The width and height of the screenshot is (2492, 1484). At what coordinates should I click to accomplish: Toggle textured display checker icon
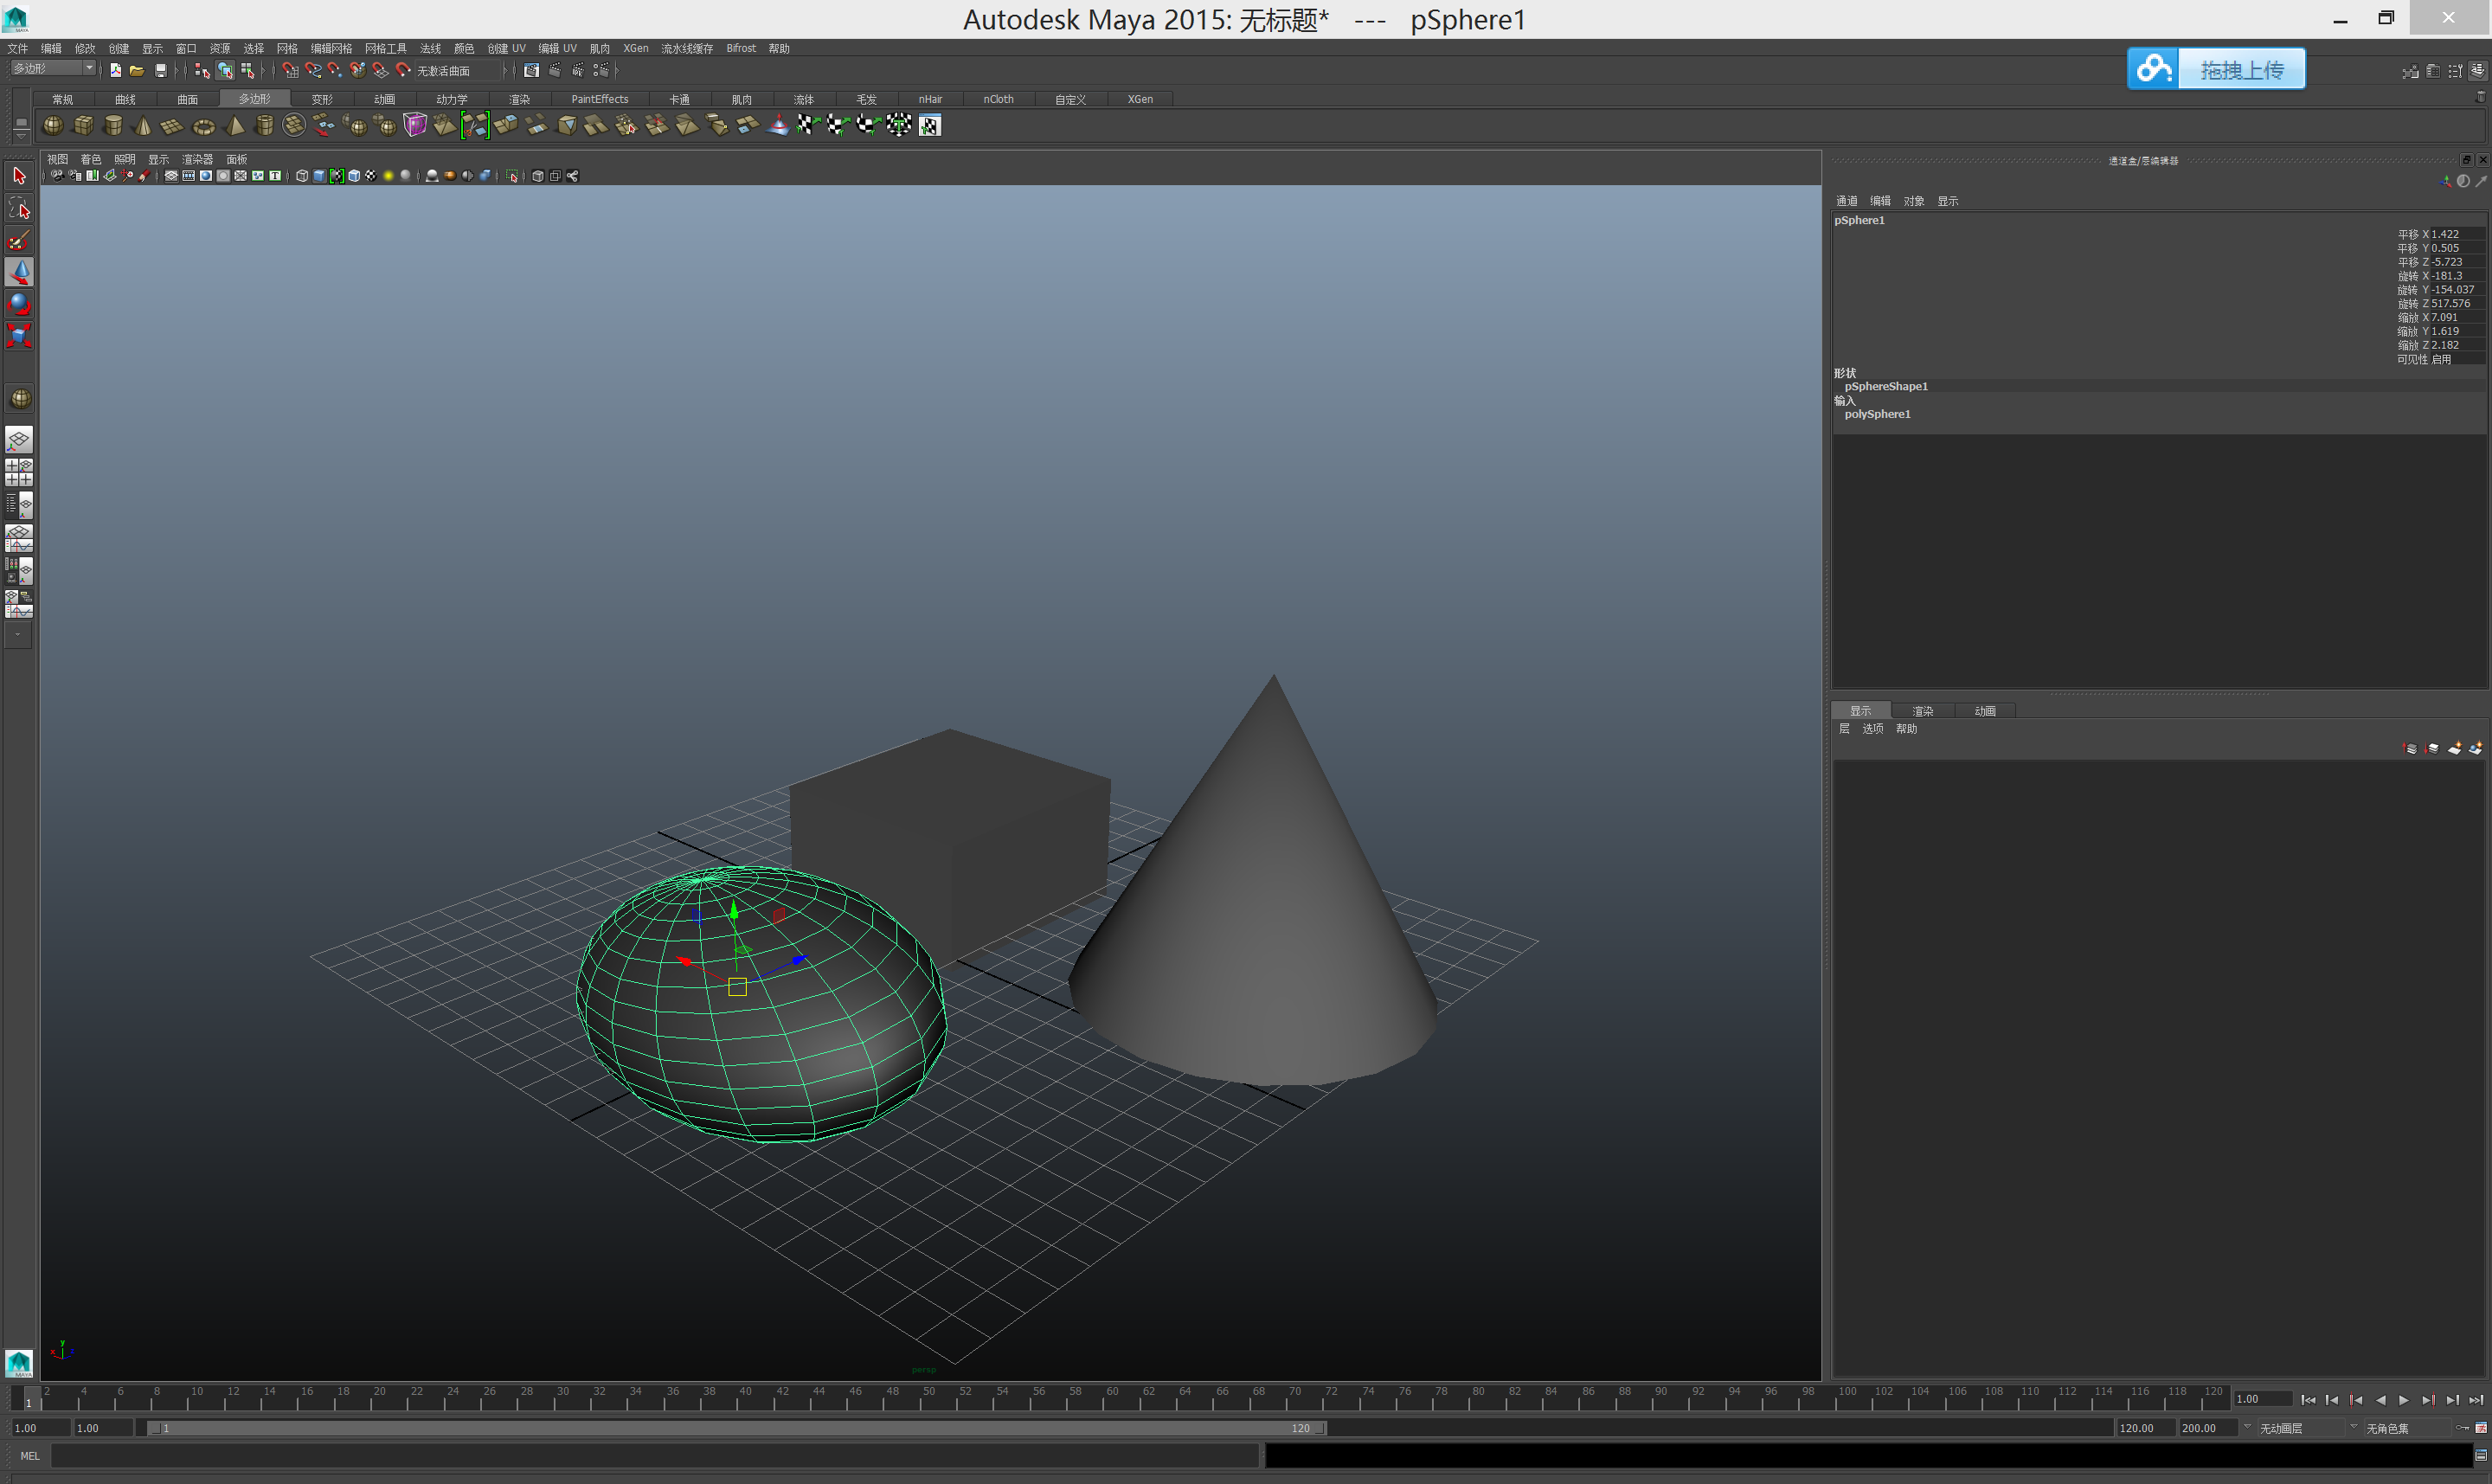pyautogui.click(x=371, y=176)
